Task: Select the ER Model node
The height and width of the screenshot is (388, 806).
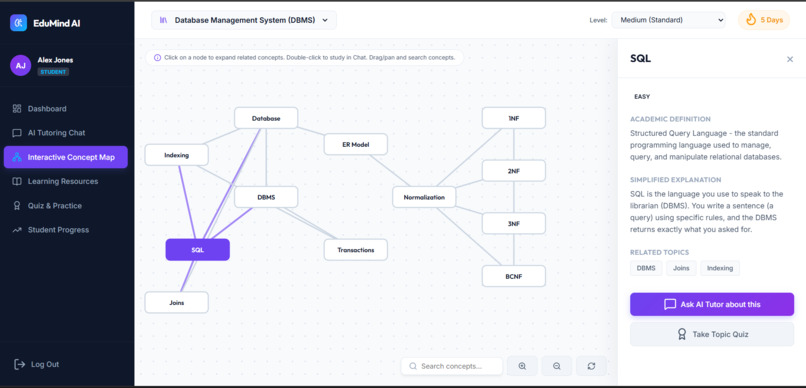Action: tap(355, 144)
